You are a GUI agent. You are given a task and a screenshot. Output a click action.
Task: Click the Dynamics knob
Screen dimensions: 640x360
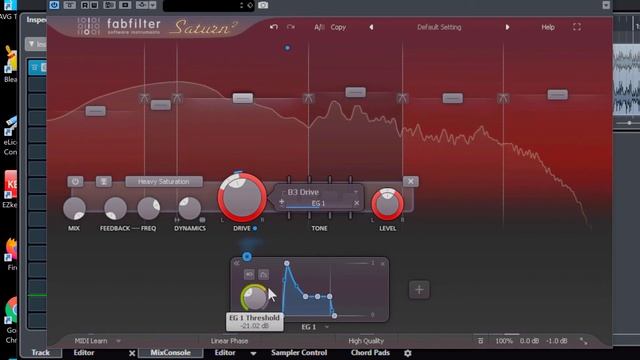190,208
